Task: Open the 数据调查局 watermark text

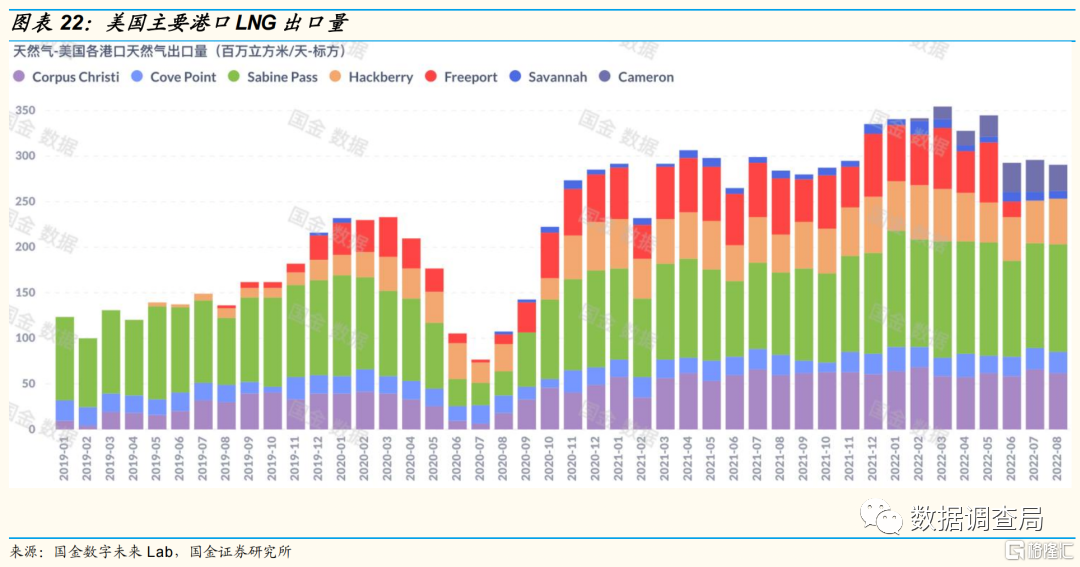Action: coord(975,518)
